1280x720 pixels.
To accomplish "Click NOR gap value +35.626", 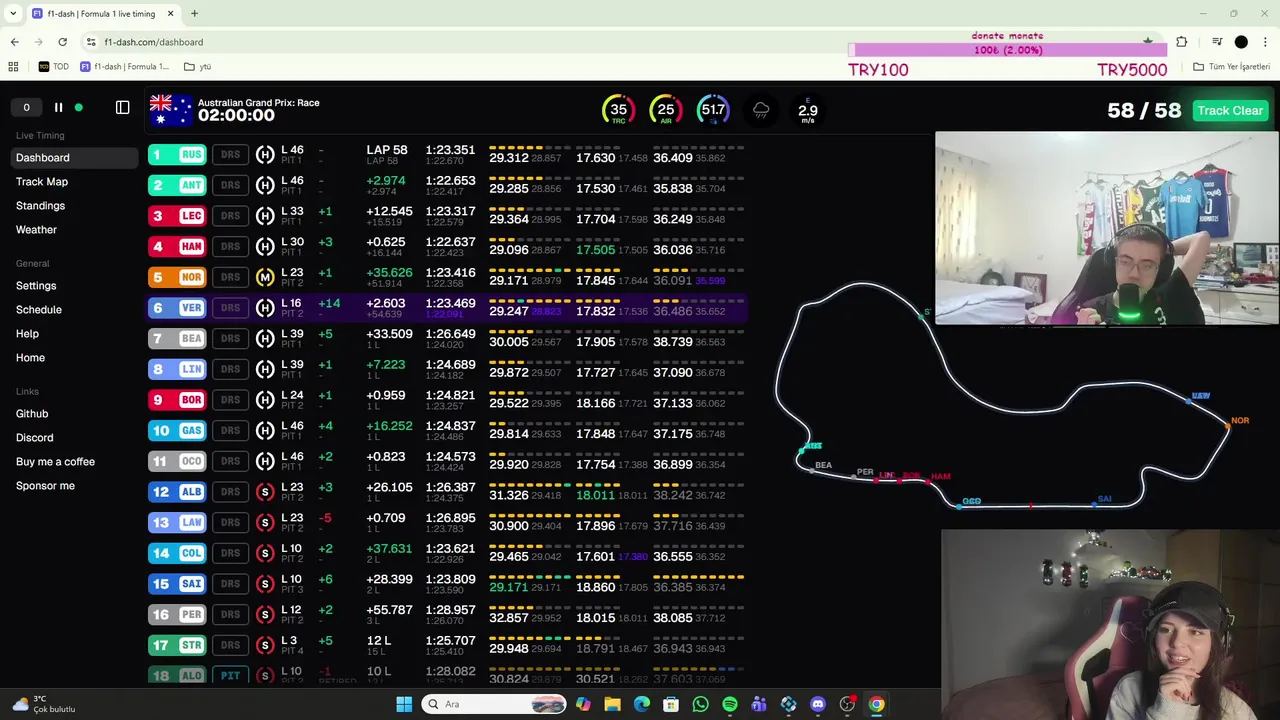I will (x=389, y=272).
